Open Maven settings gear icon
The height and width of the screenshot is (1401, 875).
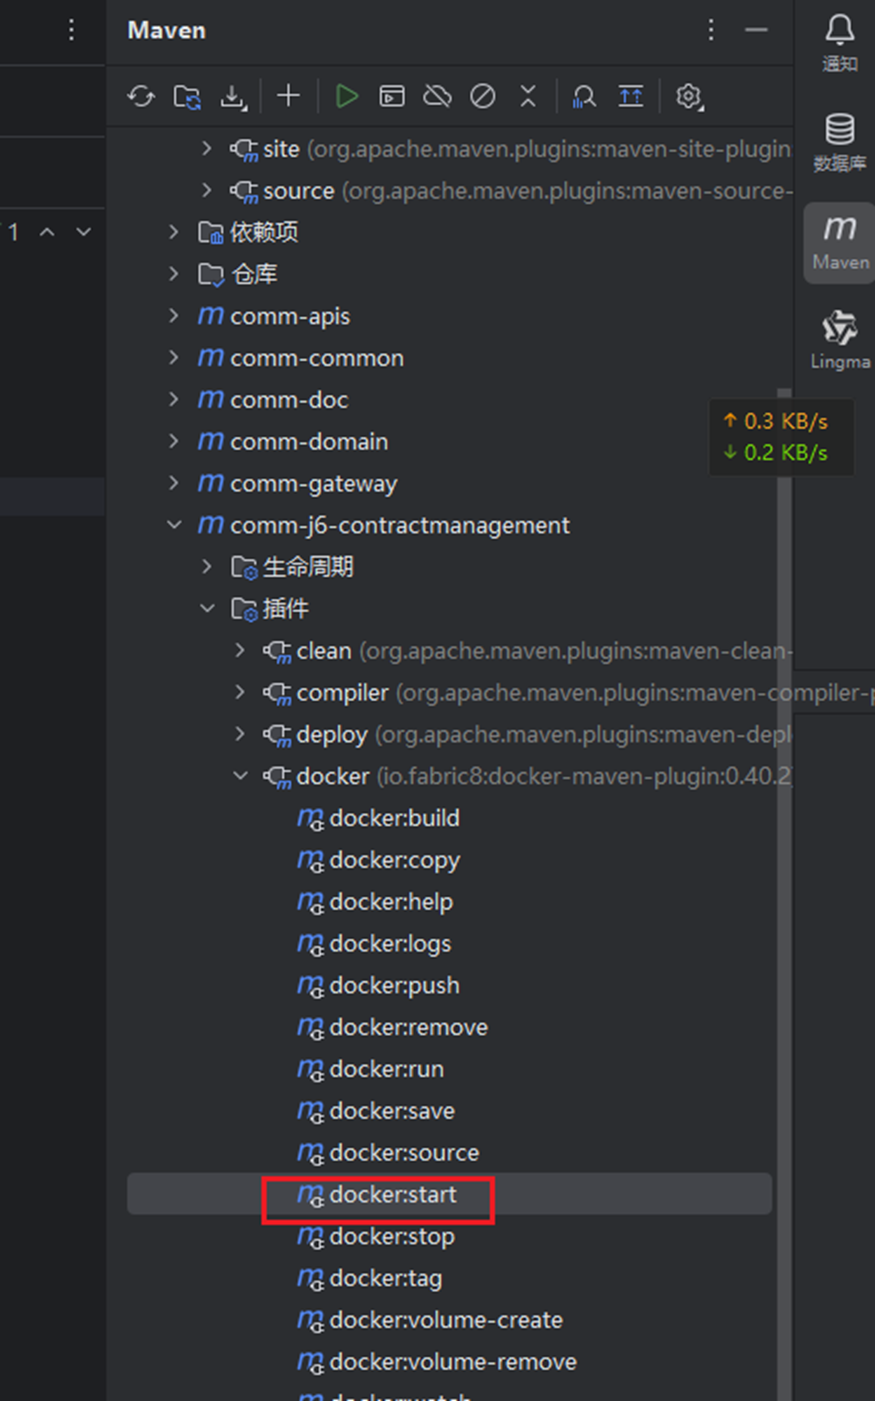coord(688,96)
